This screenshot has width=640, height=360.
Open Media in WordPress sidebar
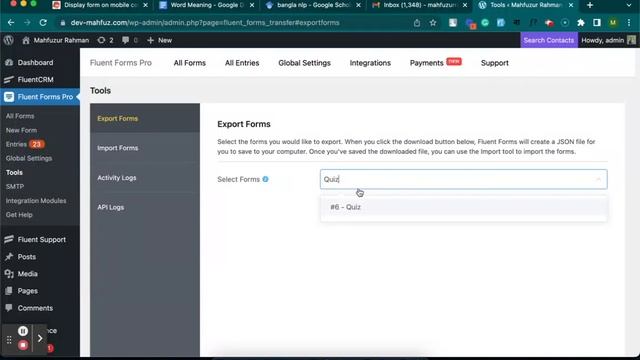pyautogui.click(x=40, y=274)
